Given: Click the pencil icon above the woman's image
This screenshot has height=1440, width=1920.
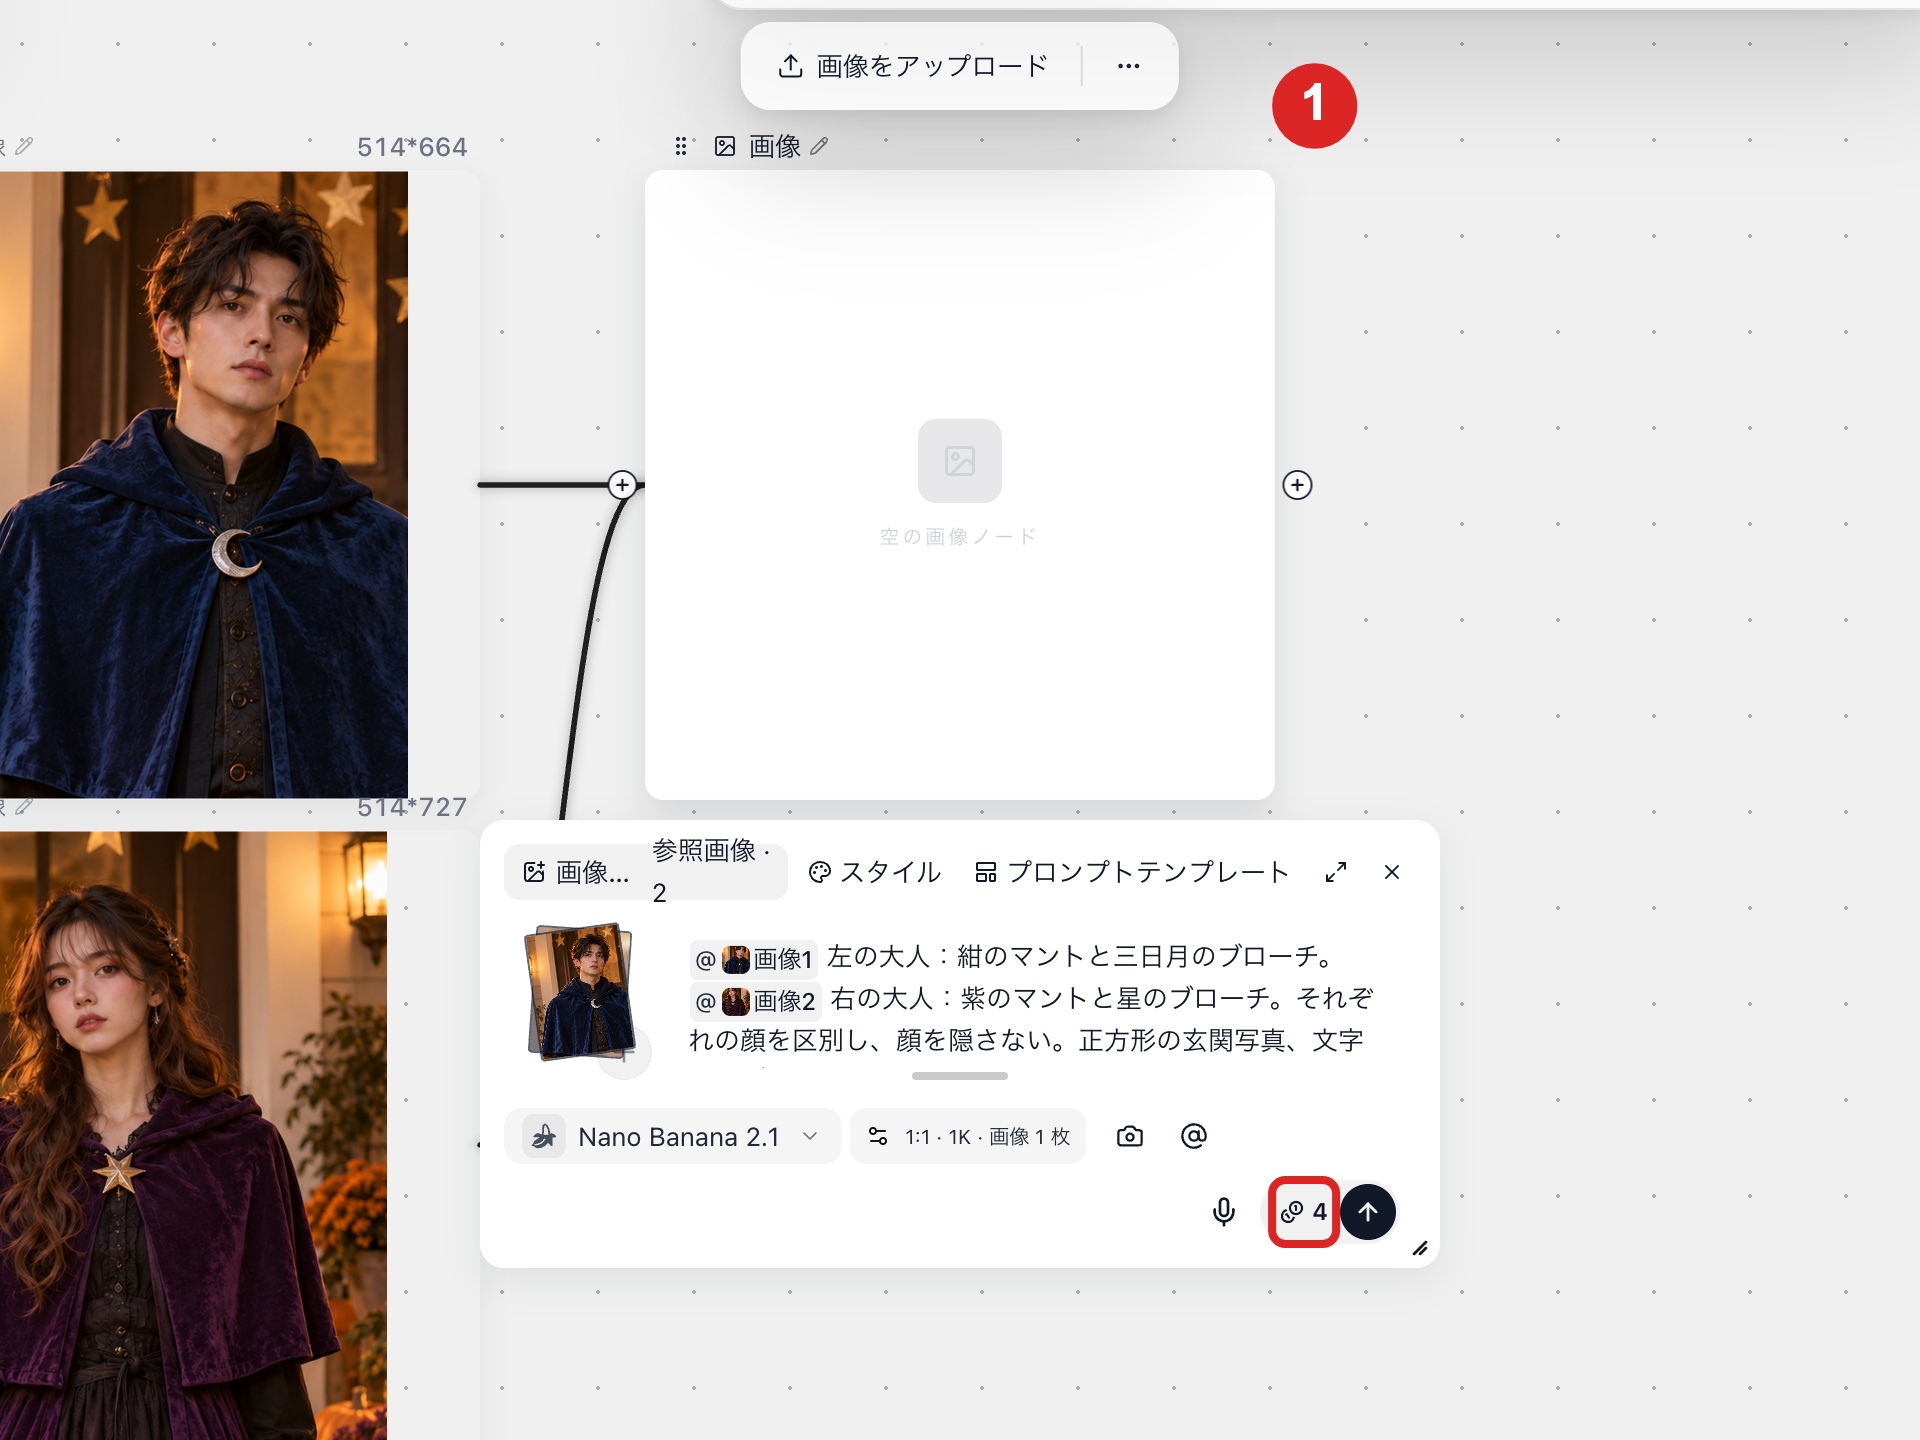Looking at the screenshot, I should point(24,806).
